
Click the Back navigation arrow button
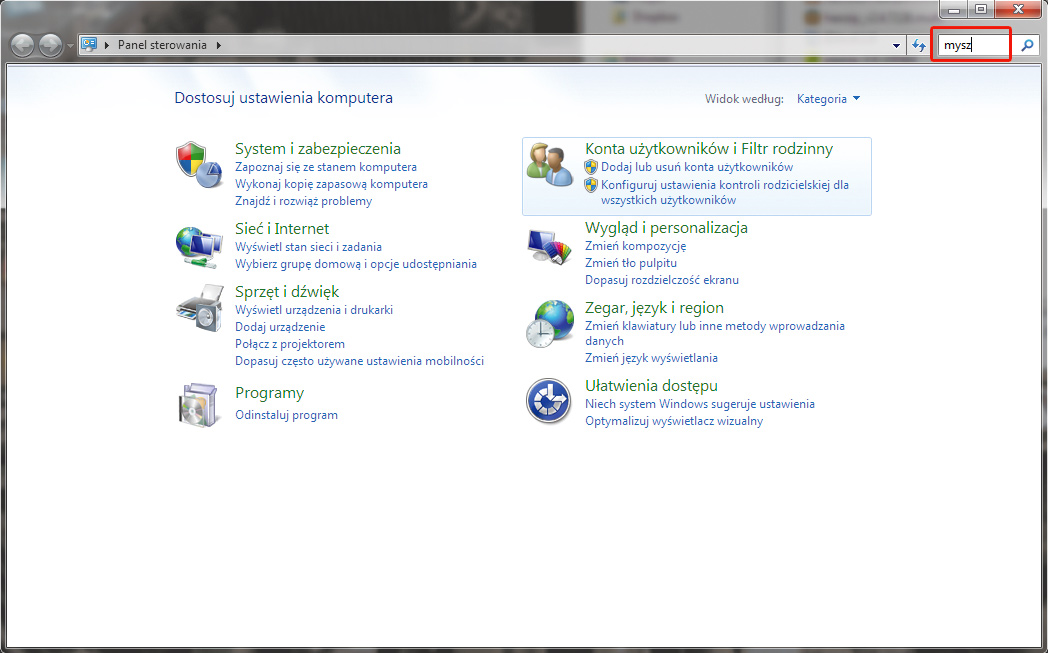22,45
